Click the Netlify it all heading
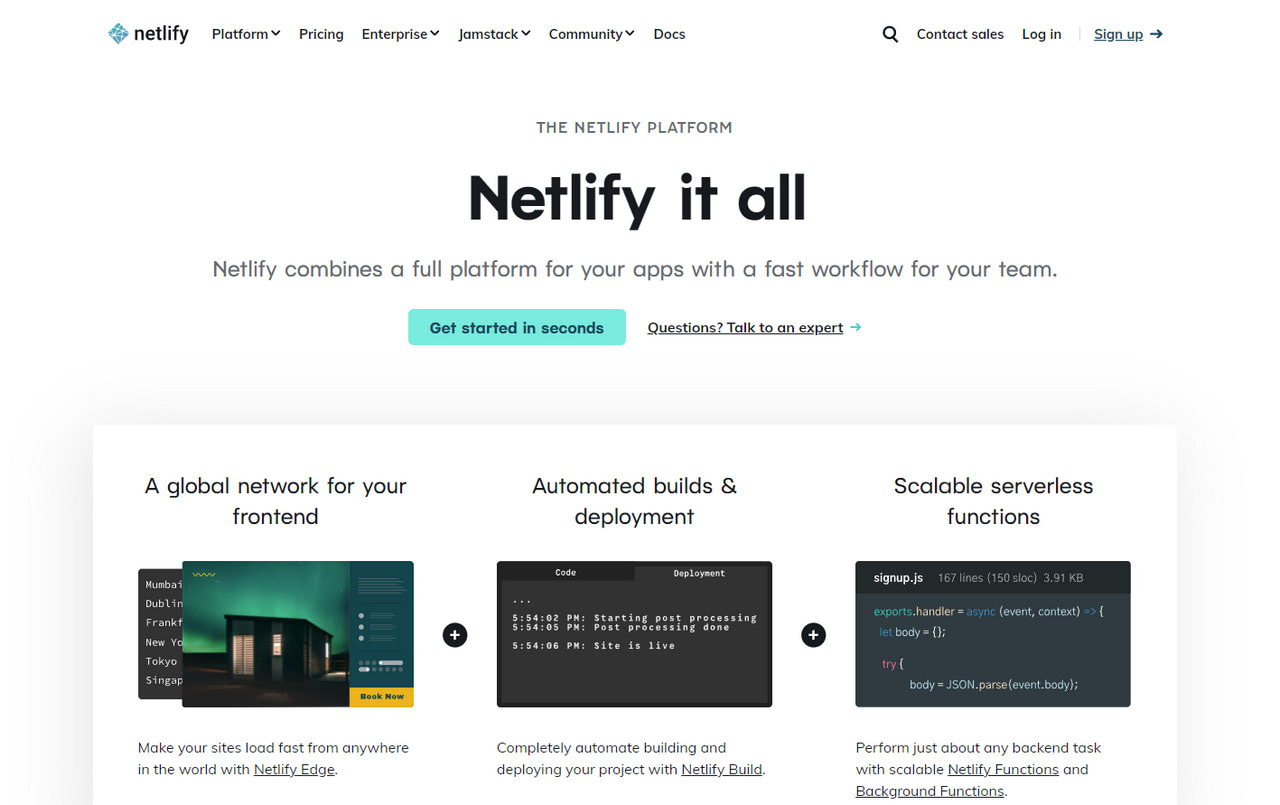Screen dimensions: 1280x805 [x=637, y=197]
